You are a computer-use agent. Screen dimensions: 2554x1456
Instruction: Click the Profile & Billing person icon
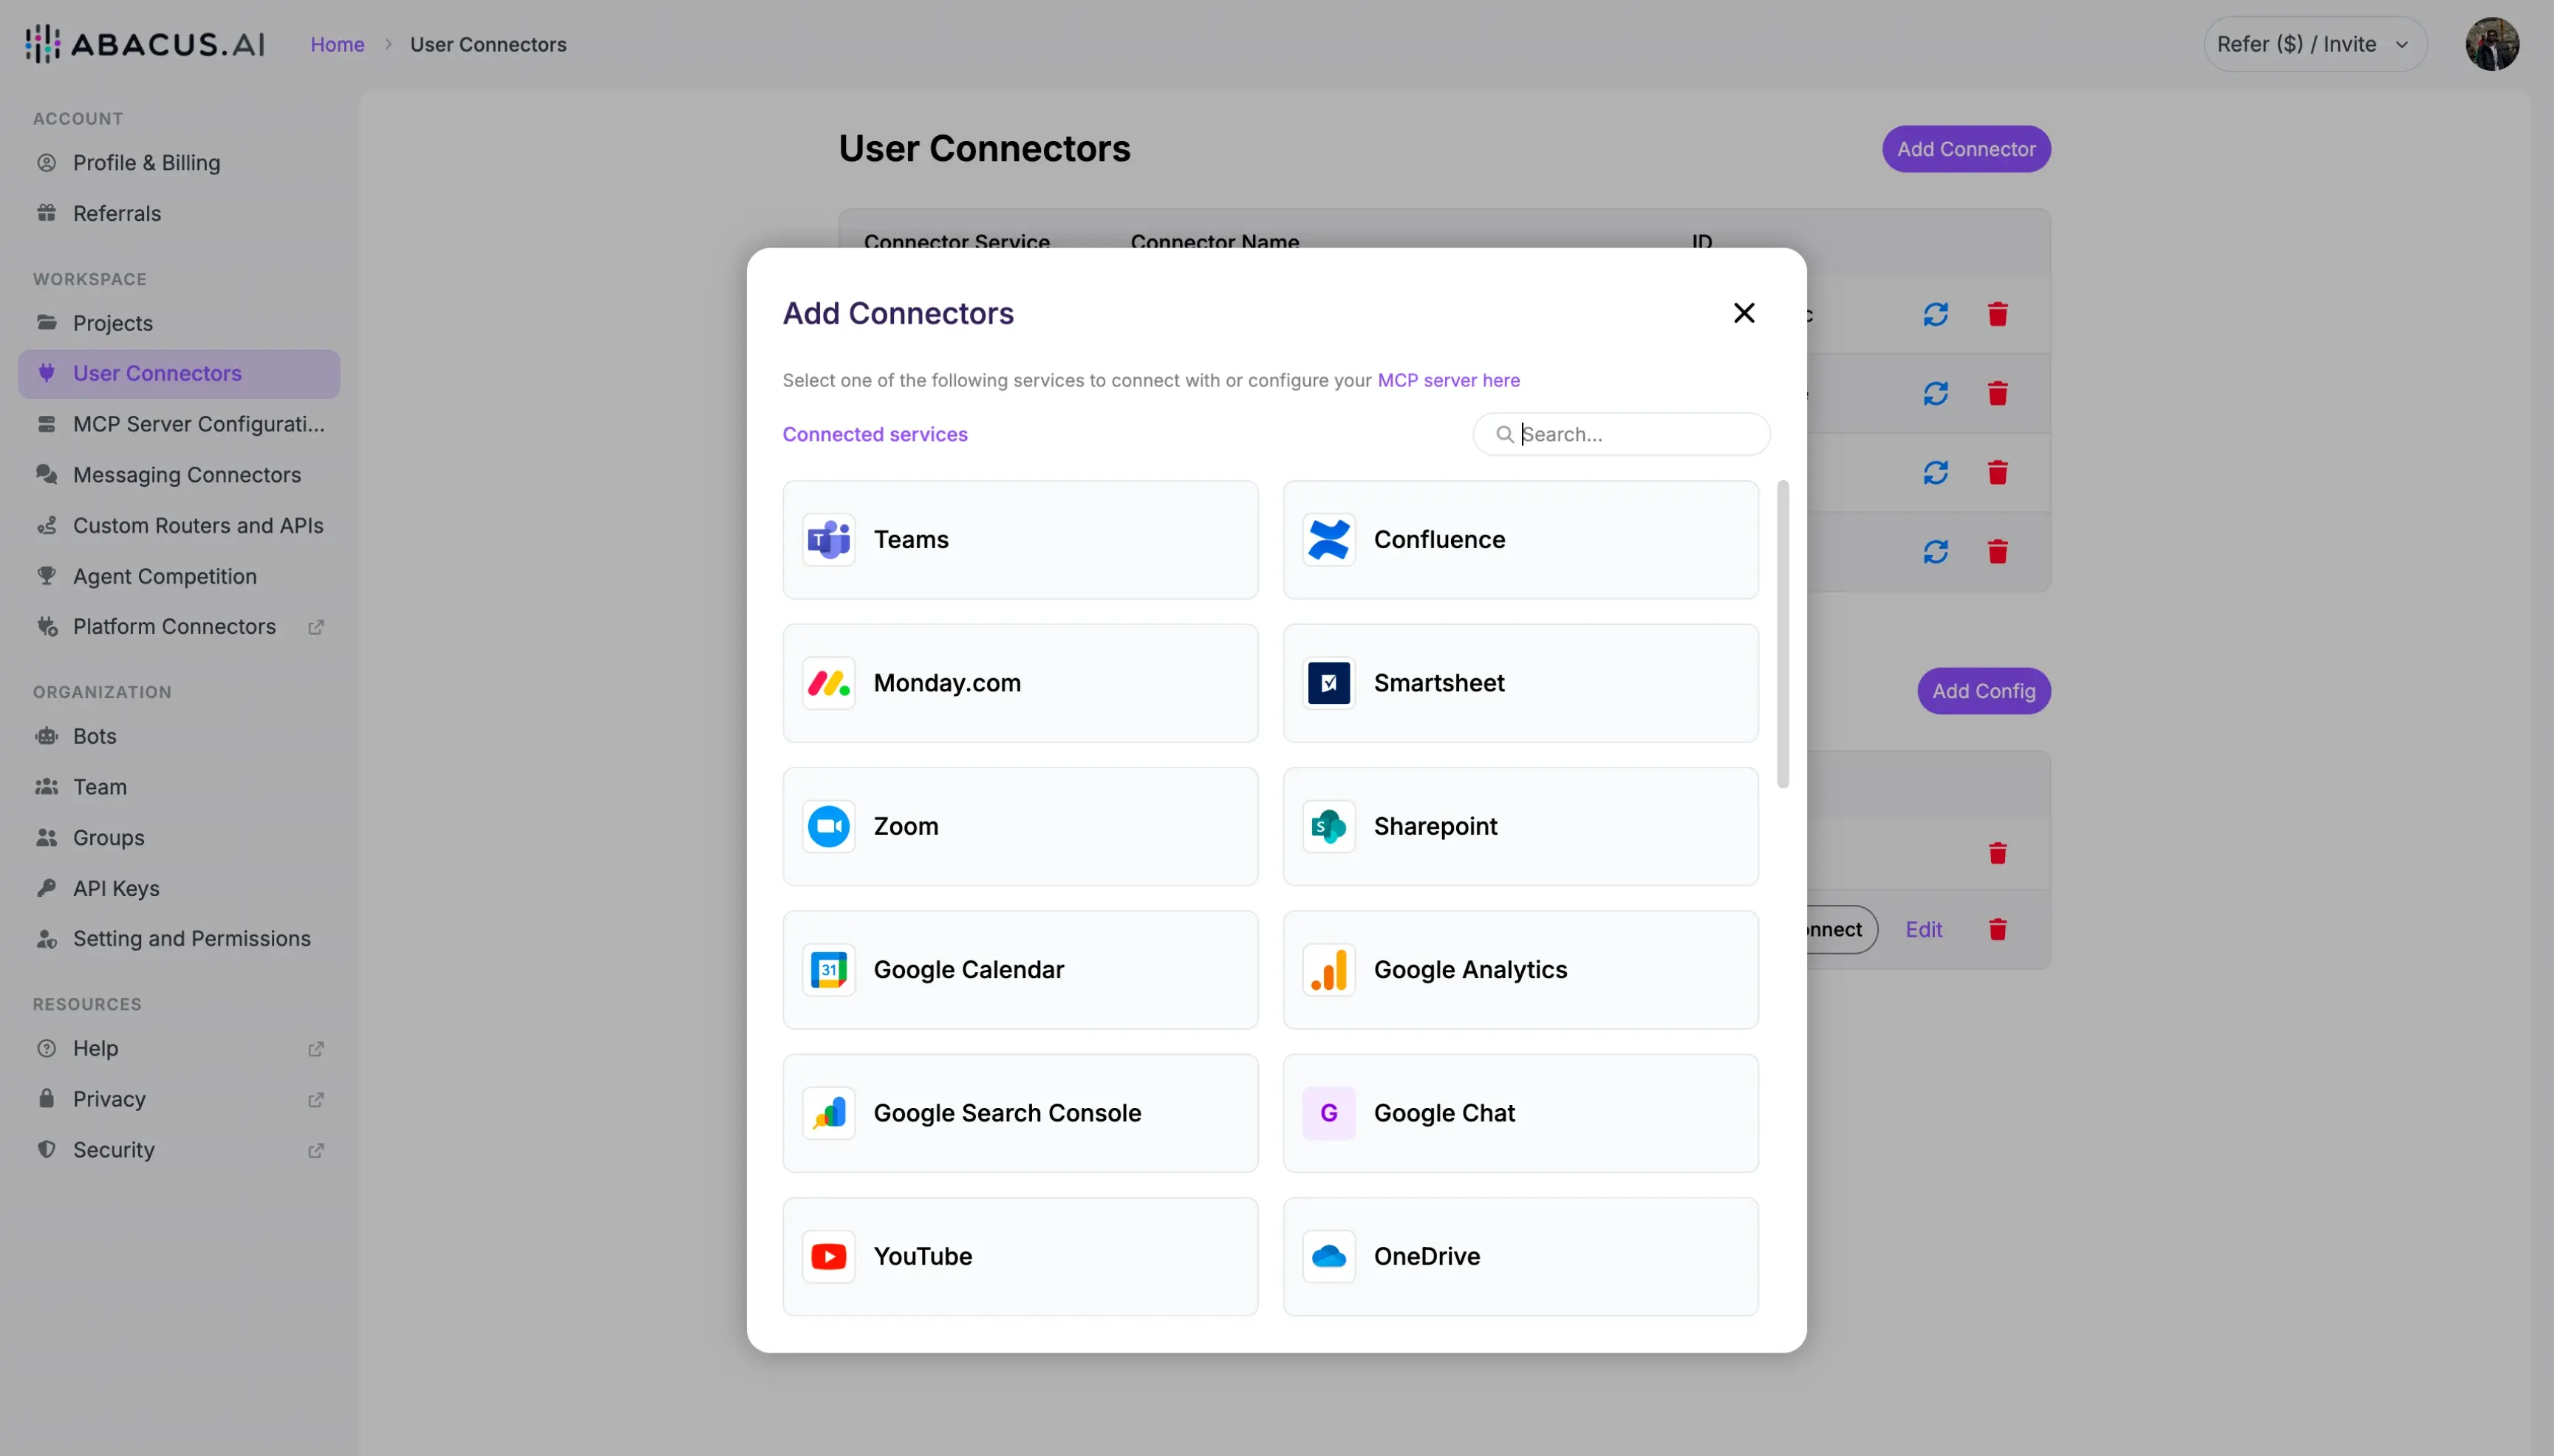pyautogui.click(x=46, y=162)
